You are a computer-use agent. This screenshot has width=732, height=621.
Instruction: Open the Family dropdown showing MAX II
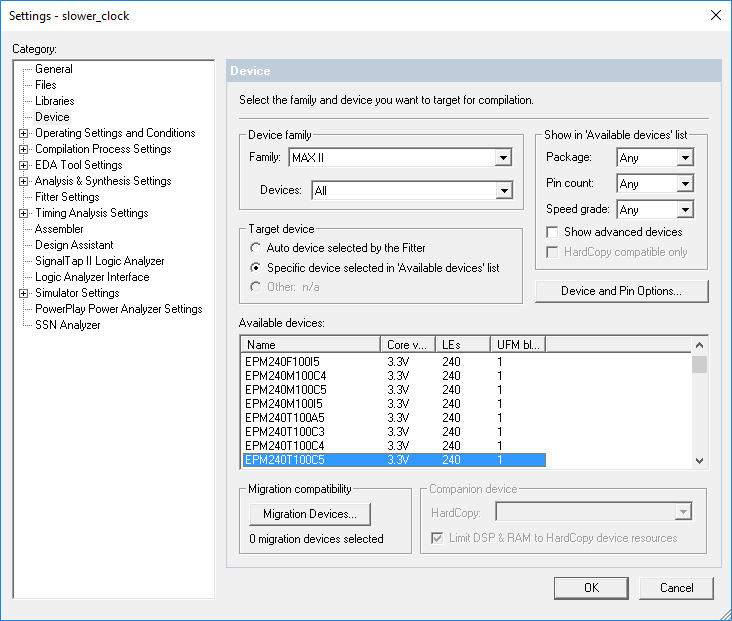click(502, 158)
